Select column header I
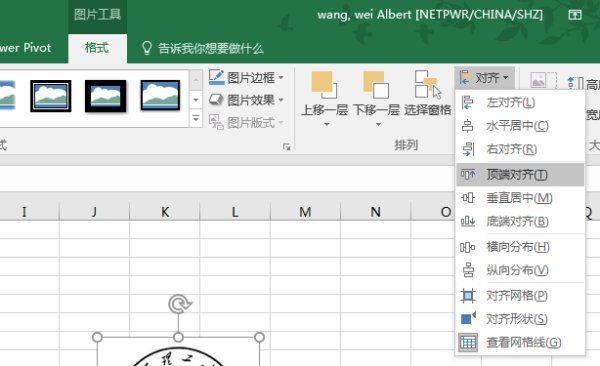Screen dimensions: 600x366 pos(24,212)
